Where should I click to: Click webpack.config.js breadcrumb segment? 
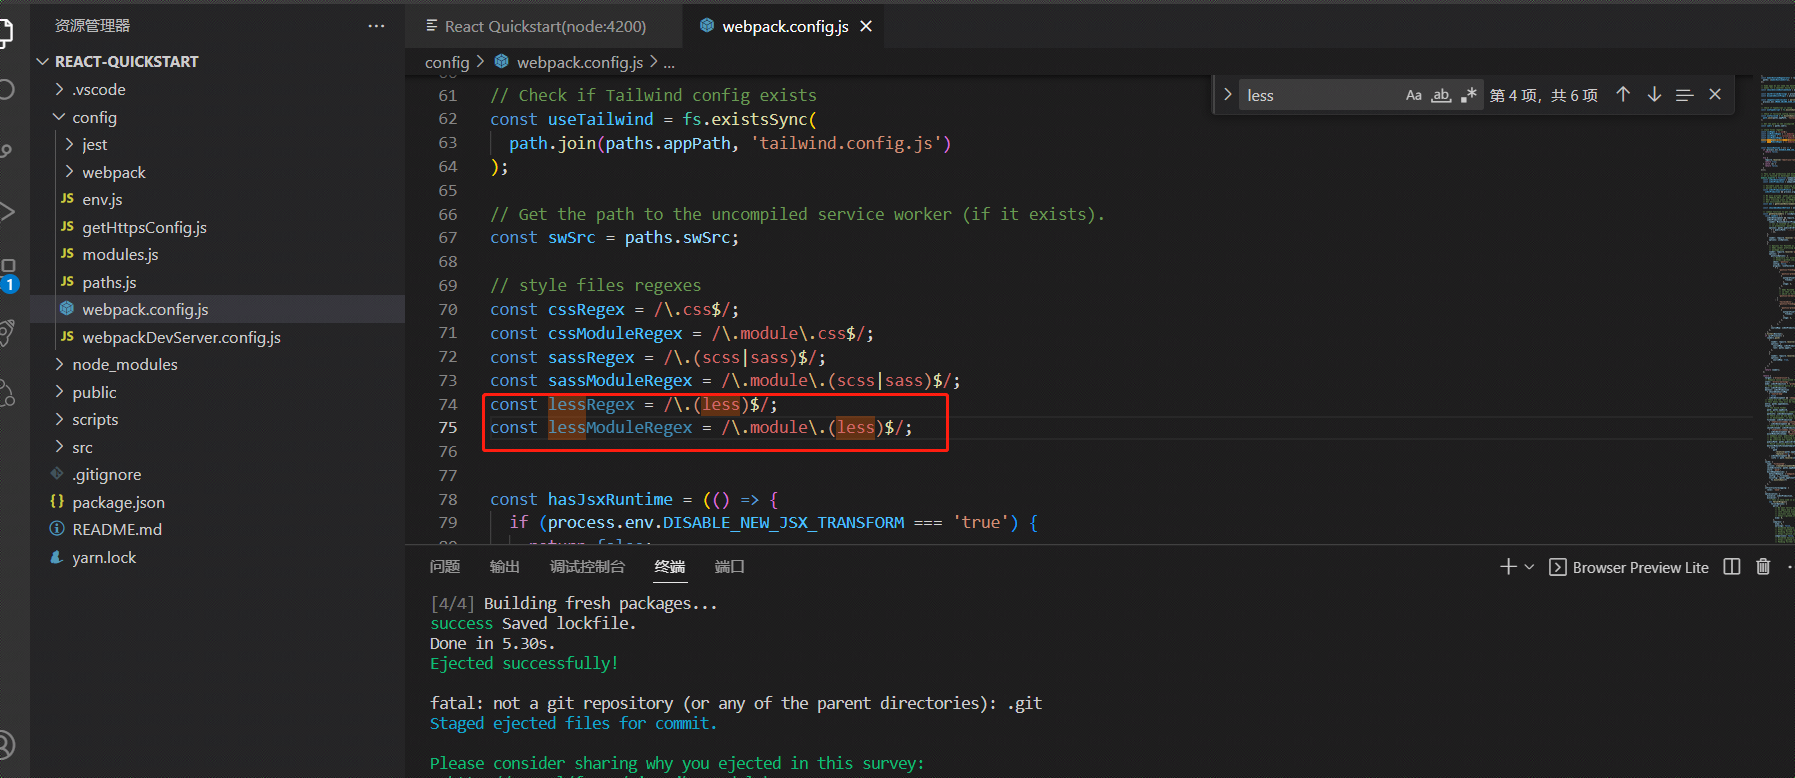579,62
